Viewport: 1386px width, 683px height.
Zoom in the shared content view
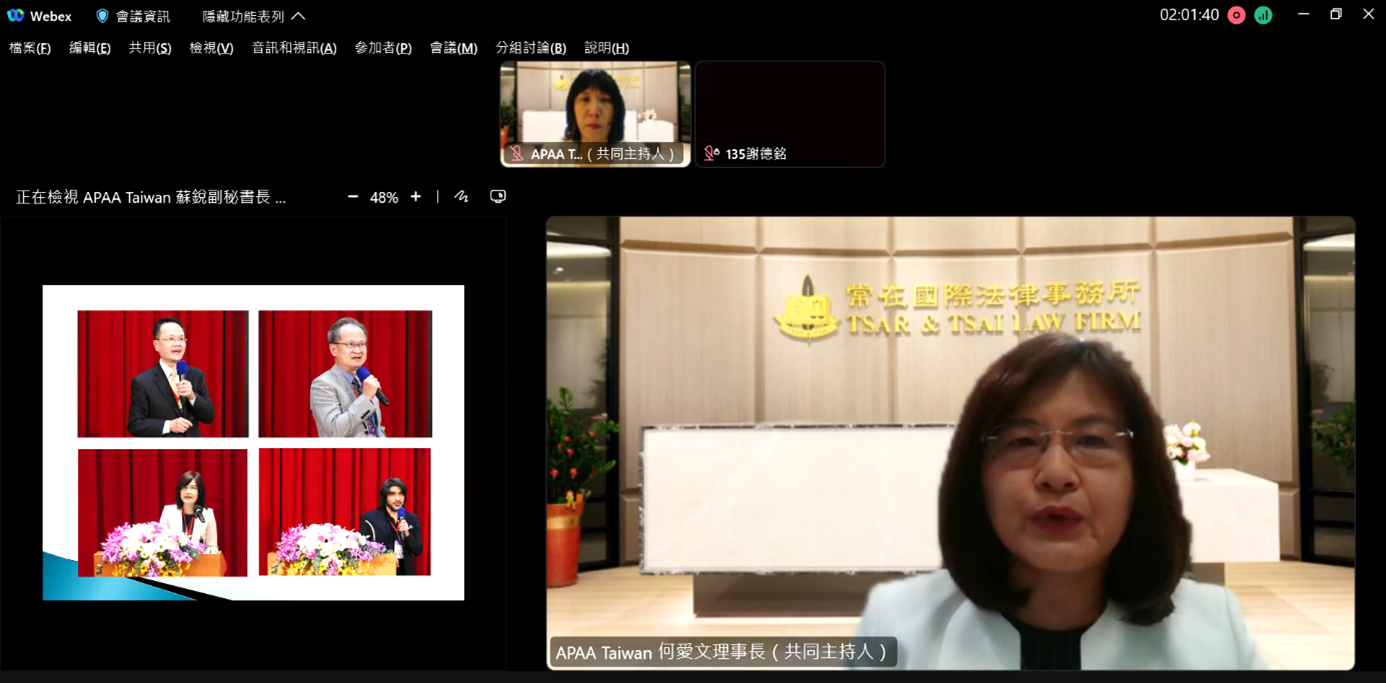416,197
